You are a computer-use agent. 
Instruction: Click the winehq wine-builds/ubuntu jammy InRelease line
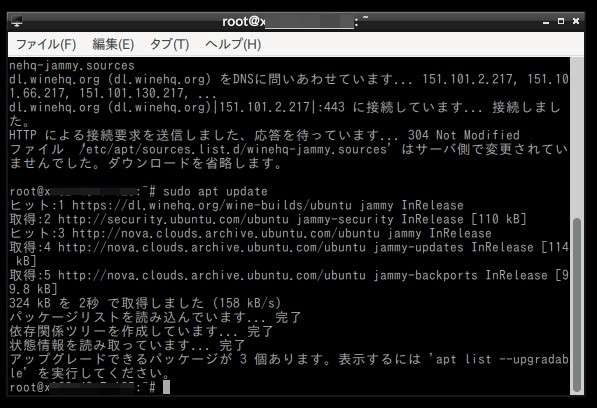click(236, 206)
